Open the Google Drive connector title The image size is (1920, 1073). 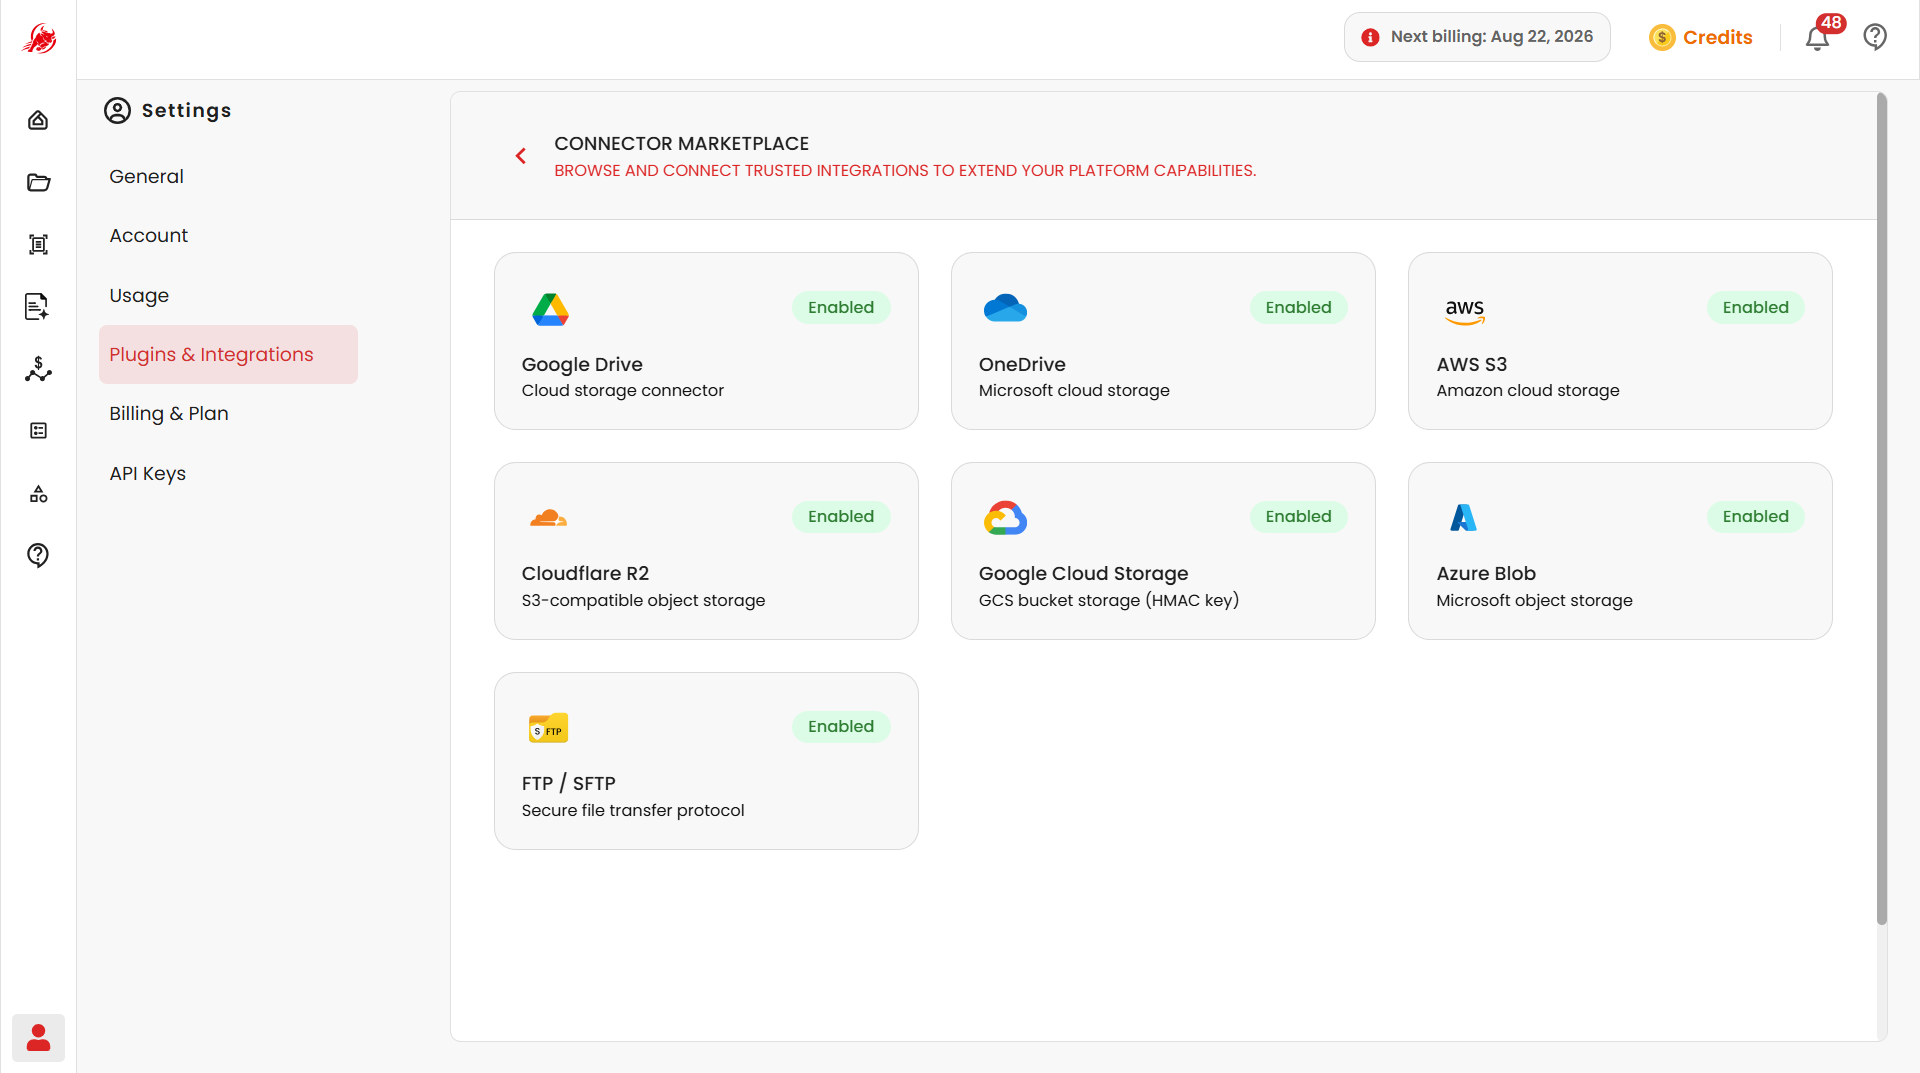[582, 365]
